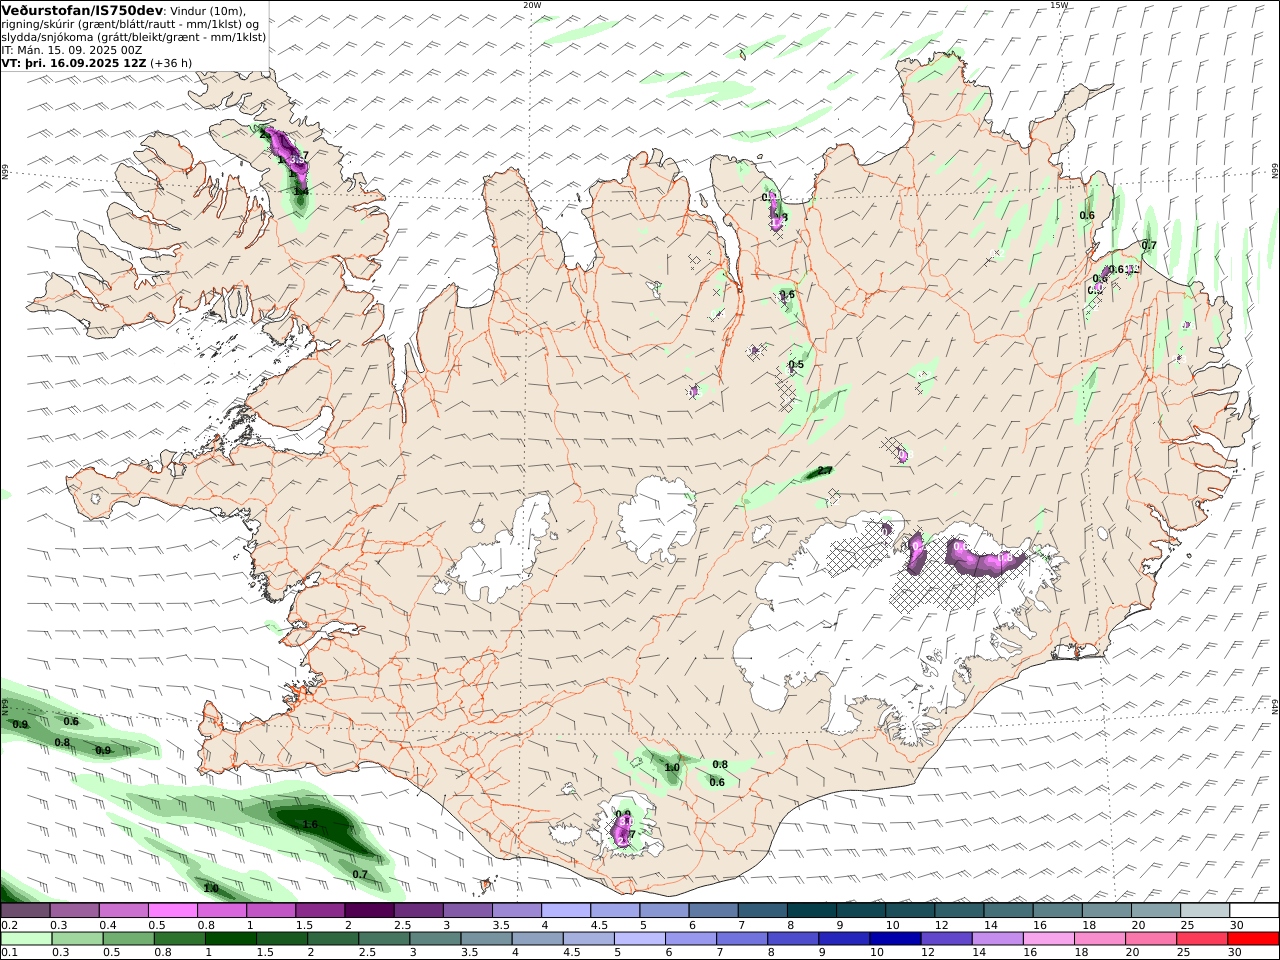Viewport: 1280px width, 960px height.
Task: Click the '2.7' precipitation value in central Iceland
Action: point(825,470)
